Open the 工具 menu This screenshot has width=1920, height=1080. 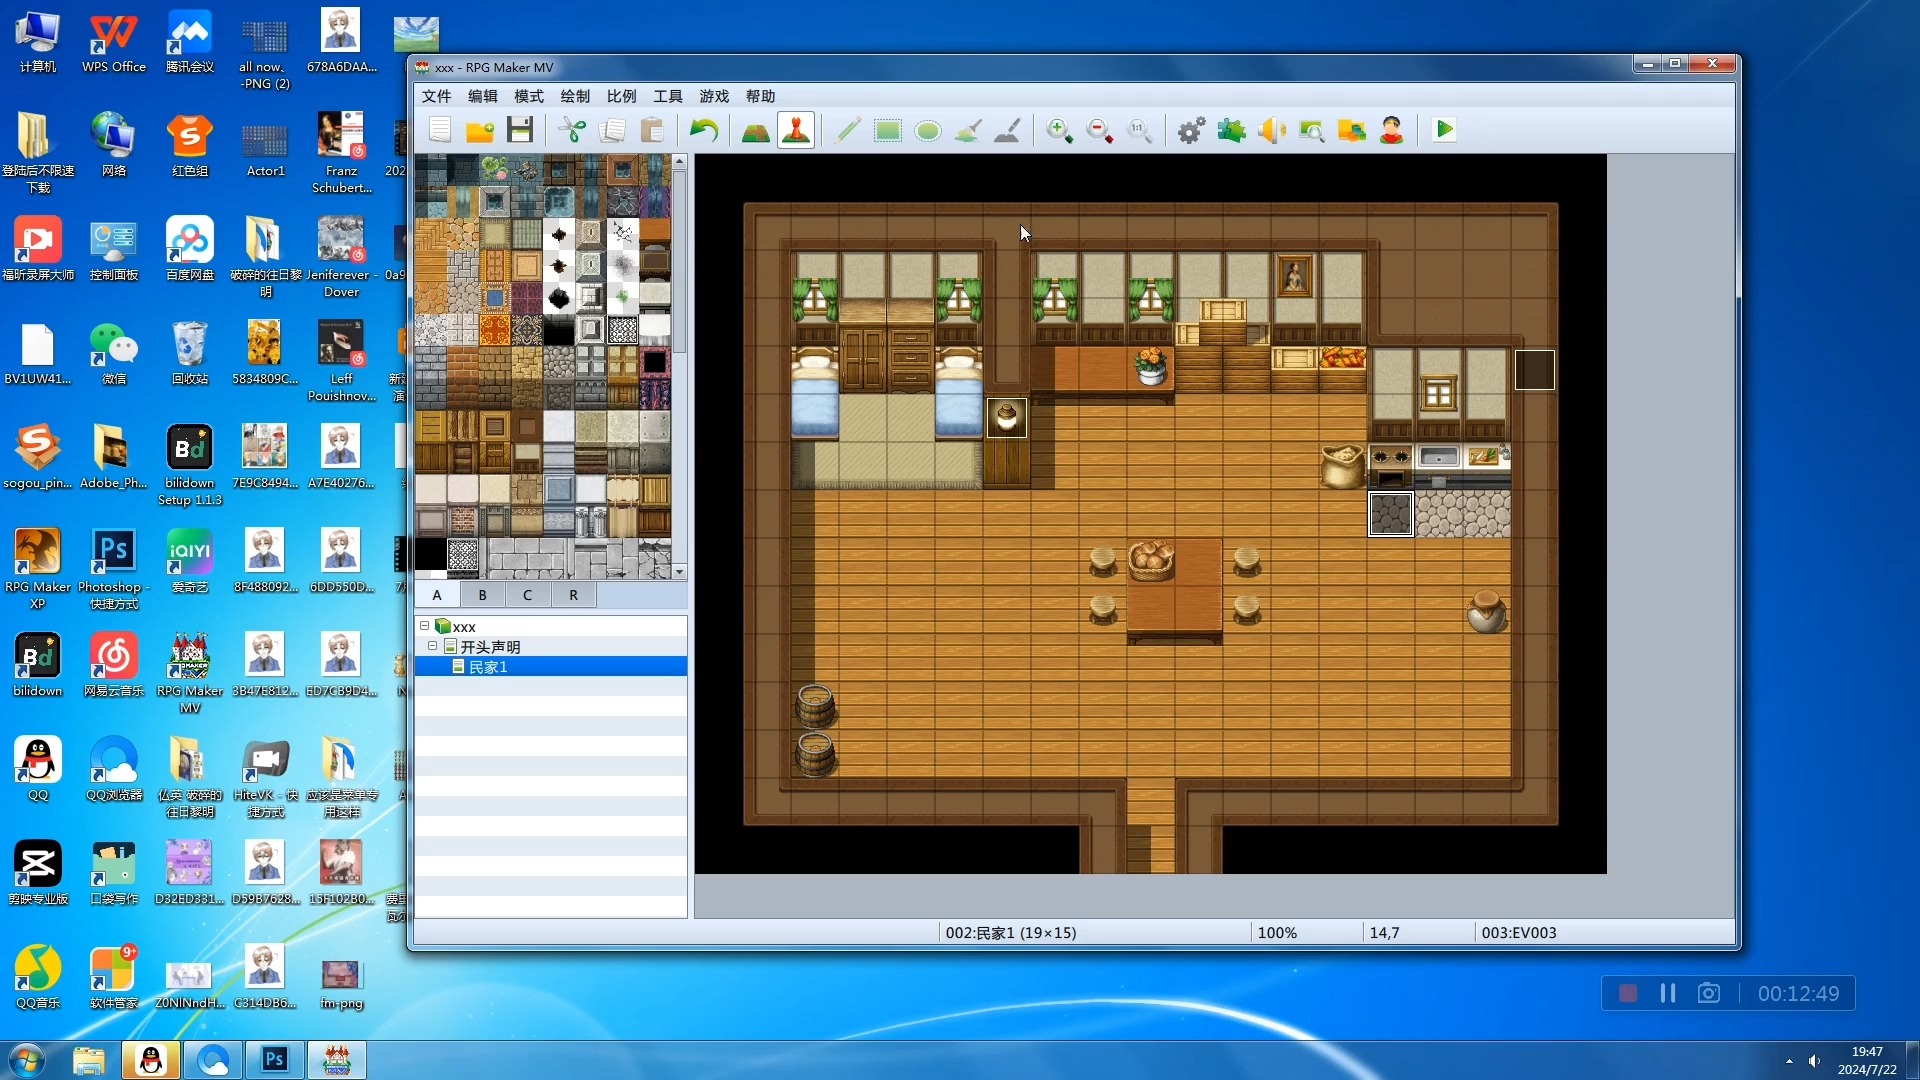[x=668, y=96]
